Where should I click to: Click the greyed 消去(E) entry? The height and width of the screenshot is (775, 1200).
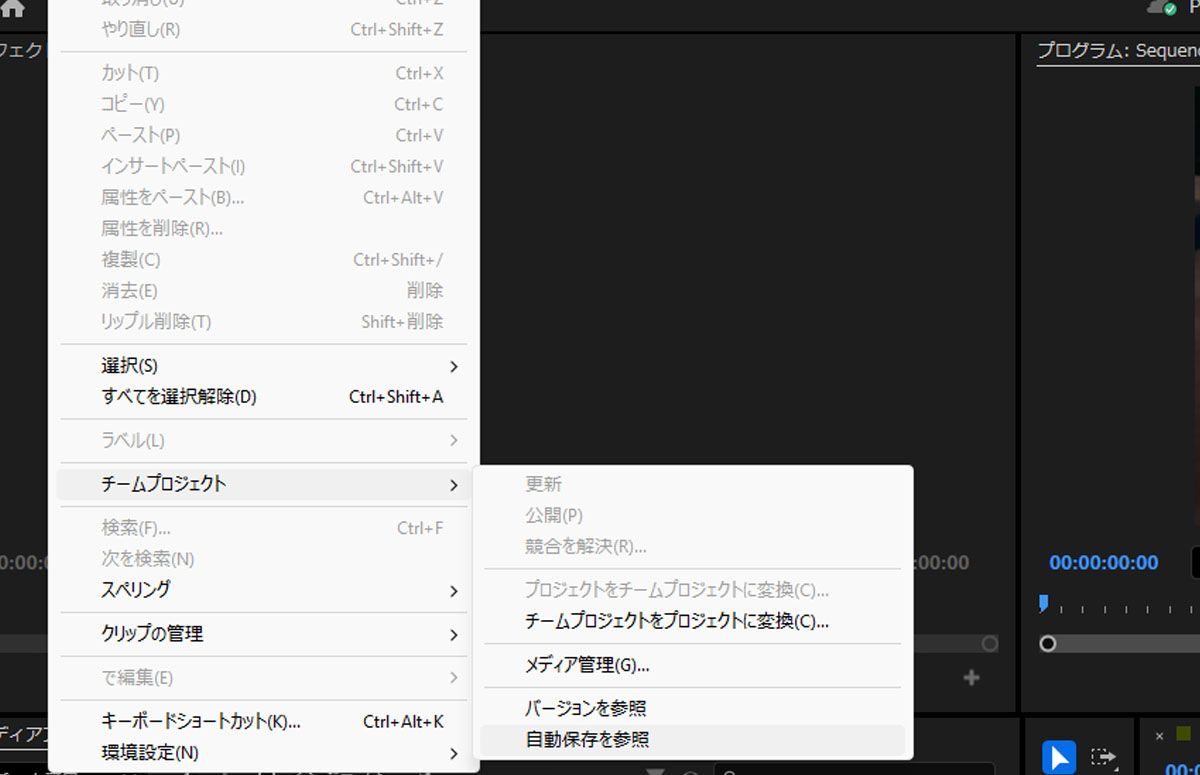tap(264, 291)
